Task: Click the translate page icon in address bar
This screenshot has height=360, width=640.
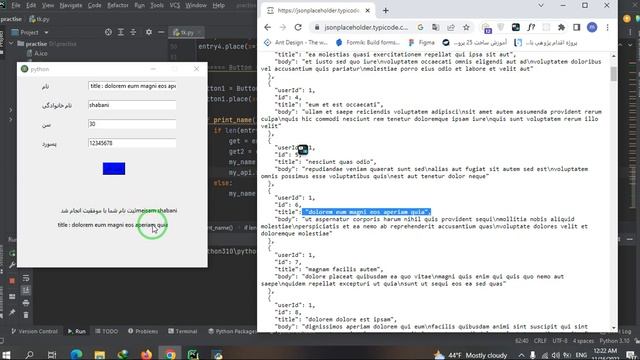Action: coord(436,27)
